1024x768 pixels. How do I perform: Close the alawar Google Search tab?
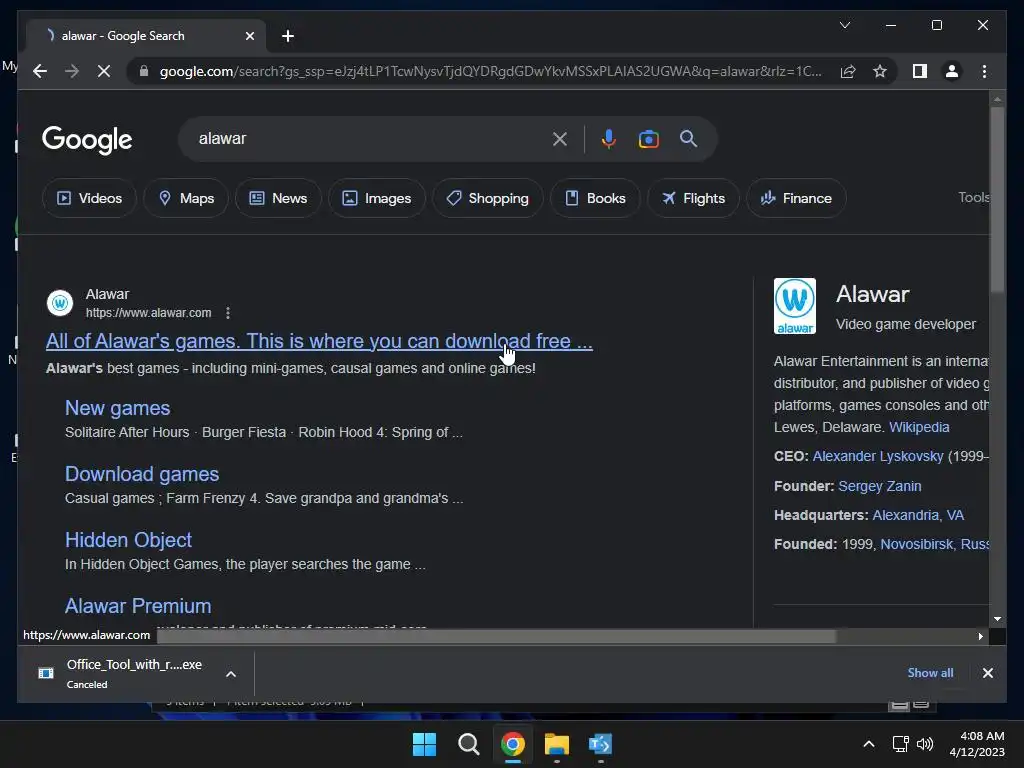point(249,36)
